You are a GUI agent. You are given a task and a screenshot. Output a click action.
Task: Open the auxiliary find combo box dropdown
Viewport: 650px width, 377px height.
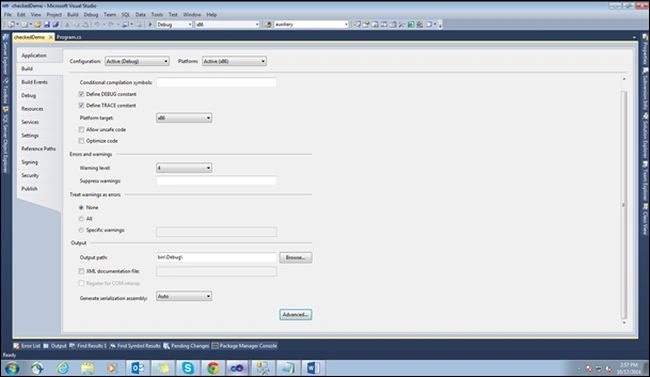(x=346, y=24)
